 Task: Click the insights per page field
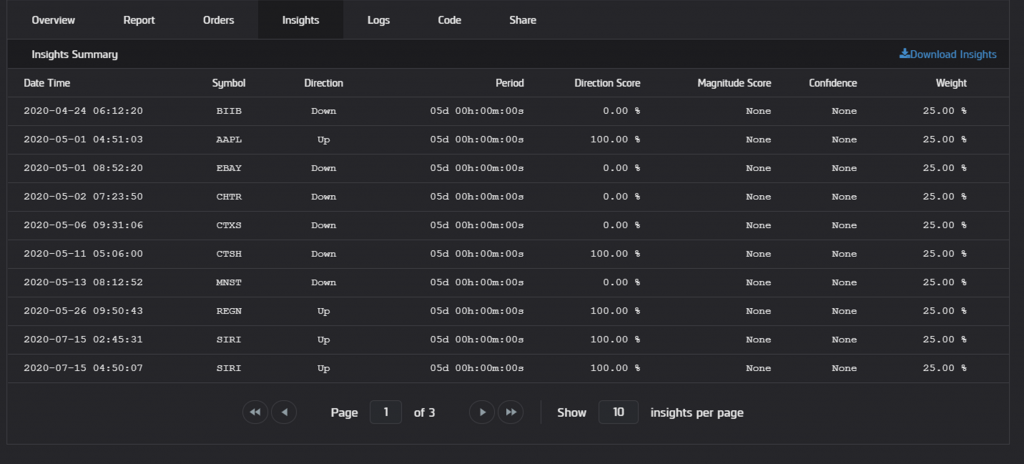pos(618,412)
